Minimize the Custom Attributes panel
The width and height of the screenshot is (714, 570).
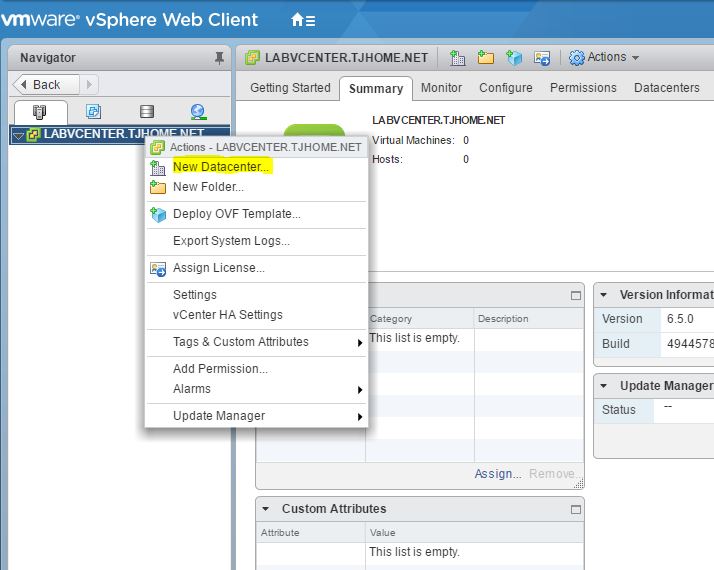coord(576,509)
